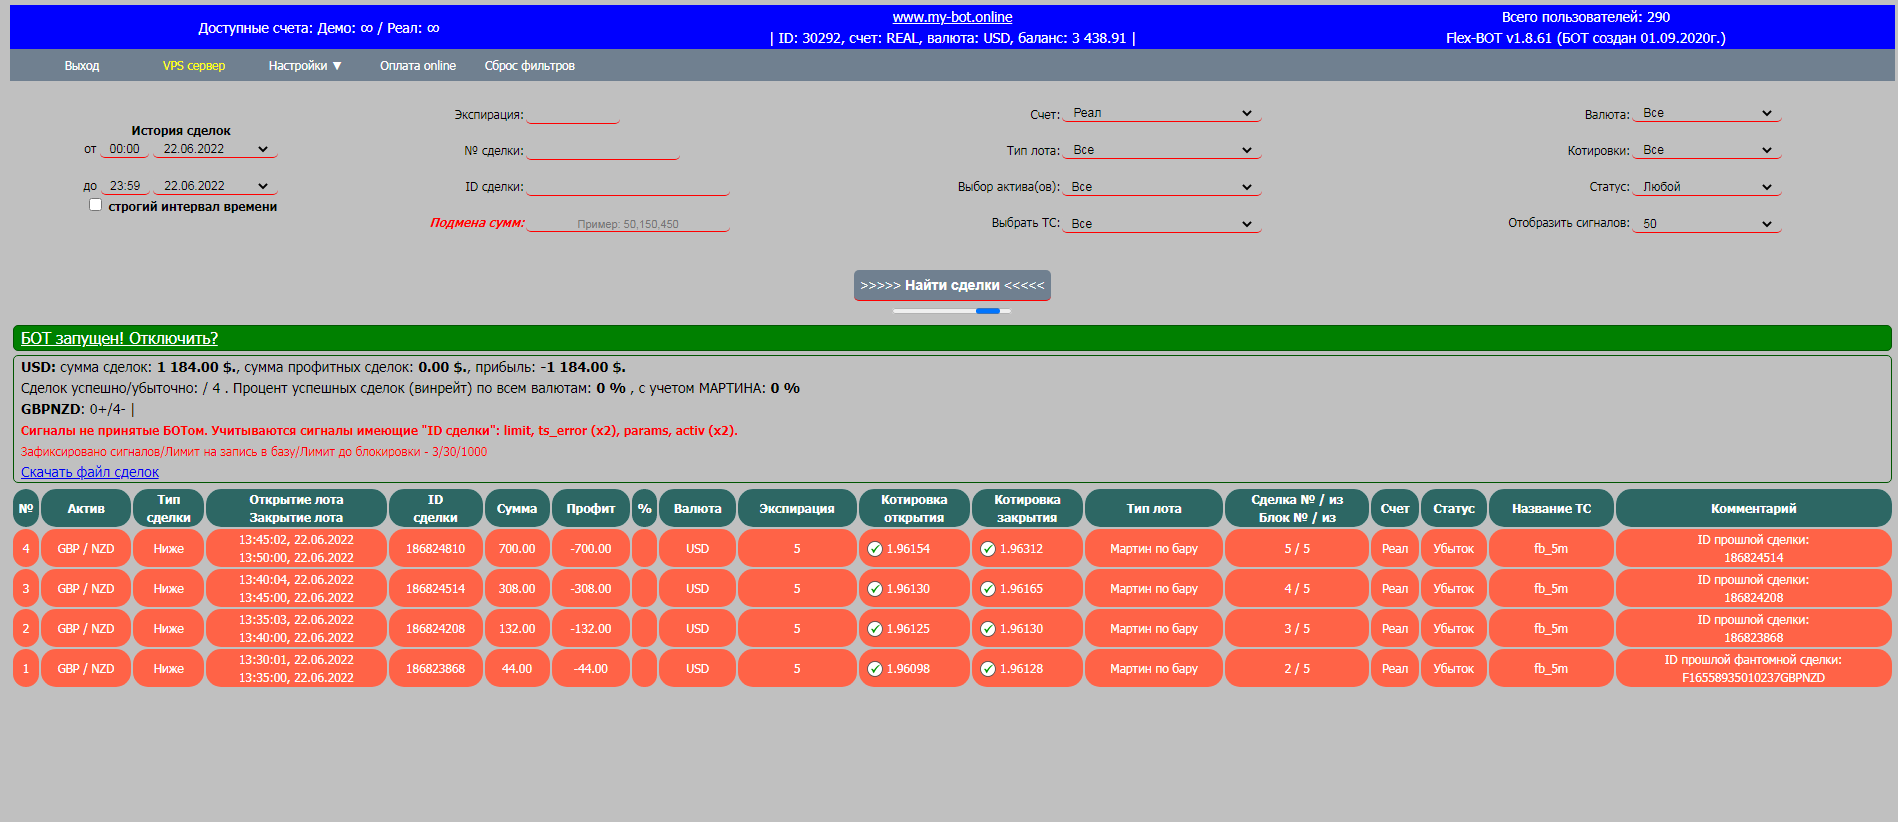The image size is (1898, 822).
Task: Expand the 'Отобразить сигналов' dropdown
Action: click(1706, 224)
